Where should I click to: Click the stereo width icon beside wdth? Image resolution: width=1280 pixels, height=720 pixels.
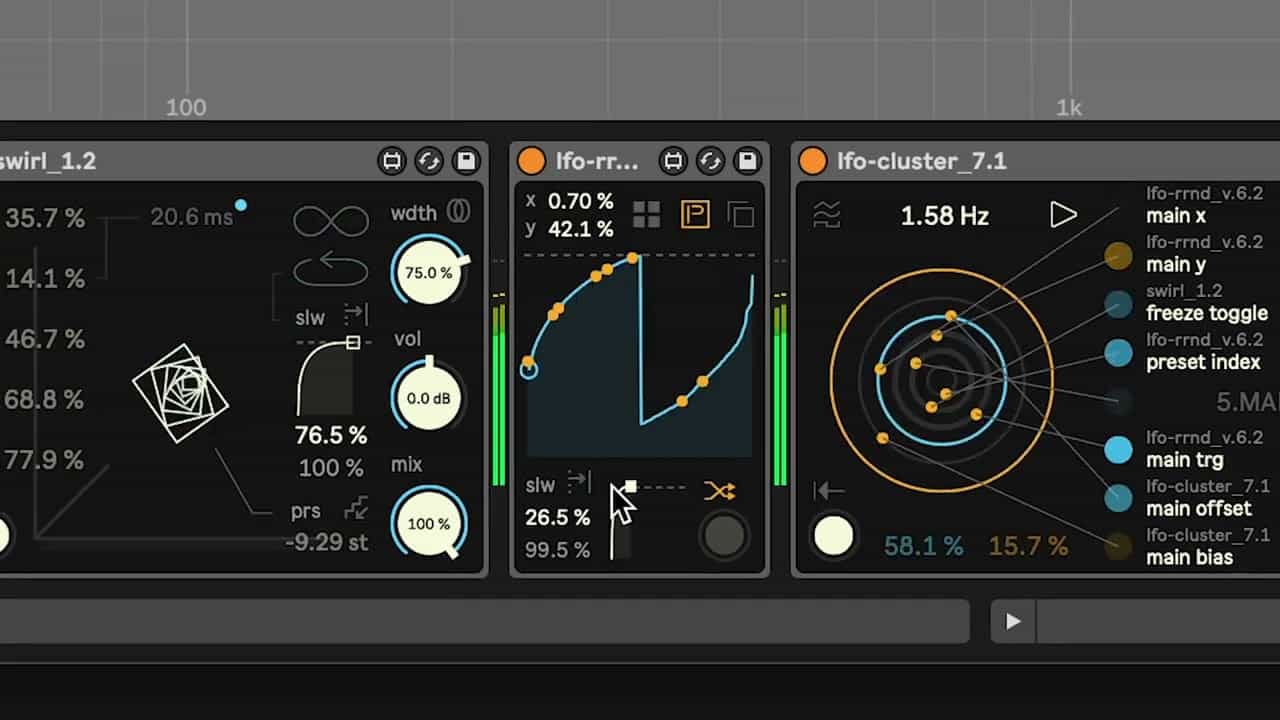[x=458, y=211]
